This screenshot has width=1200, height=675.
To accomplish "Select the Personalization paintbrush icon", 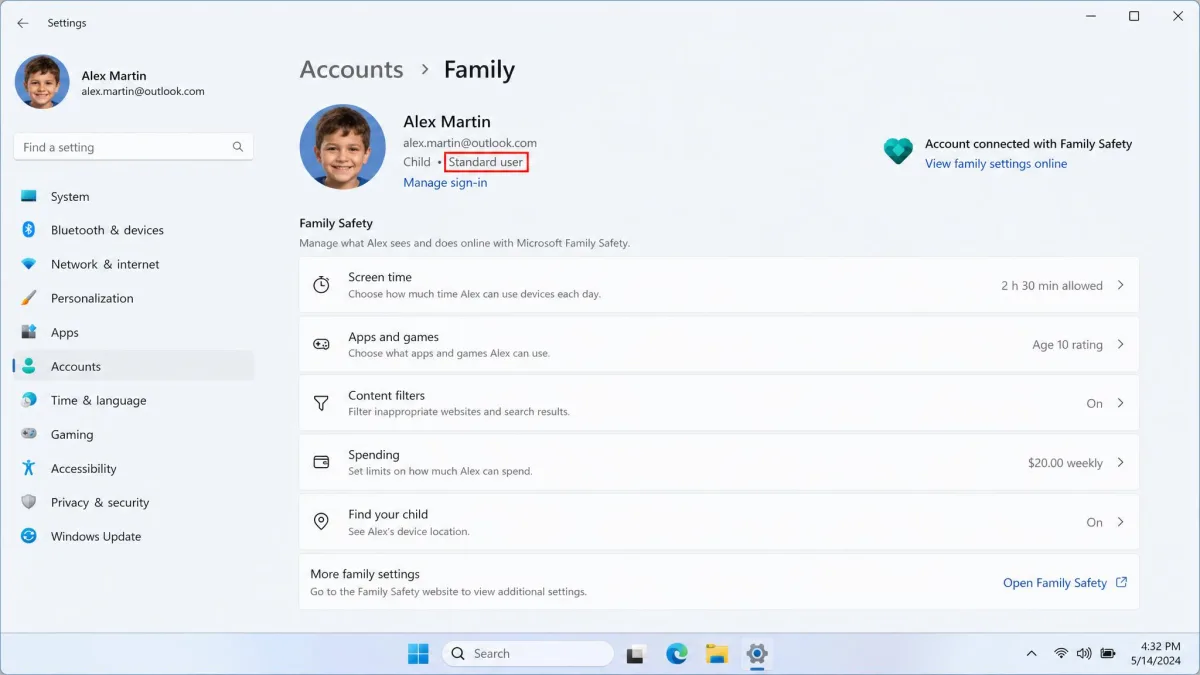I will tap(29, 298).
